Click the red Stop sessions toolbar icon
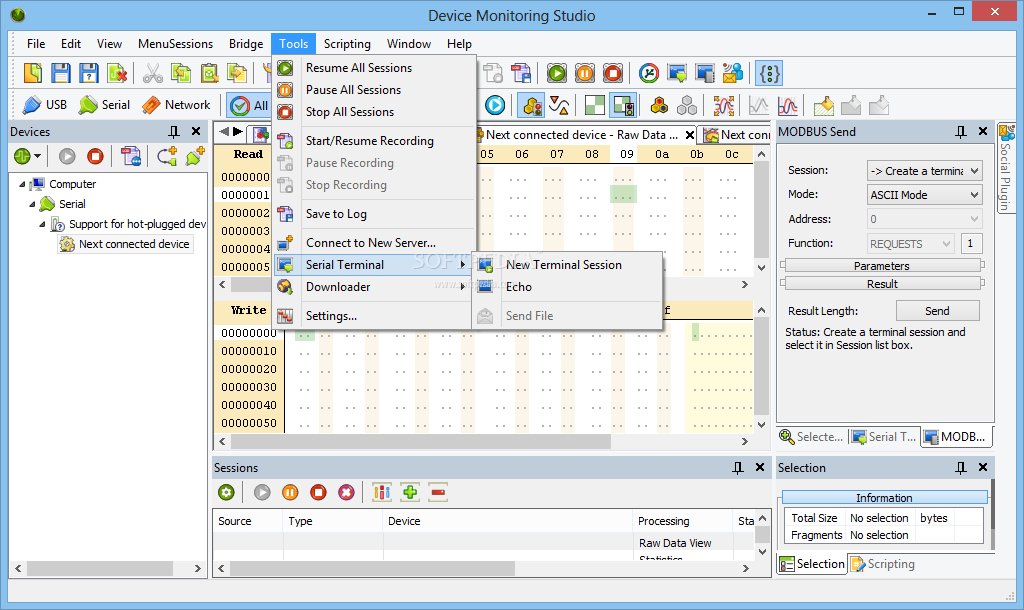Image resolution: width=1024 pixels, height=610 pixels. point(613,73)
